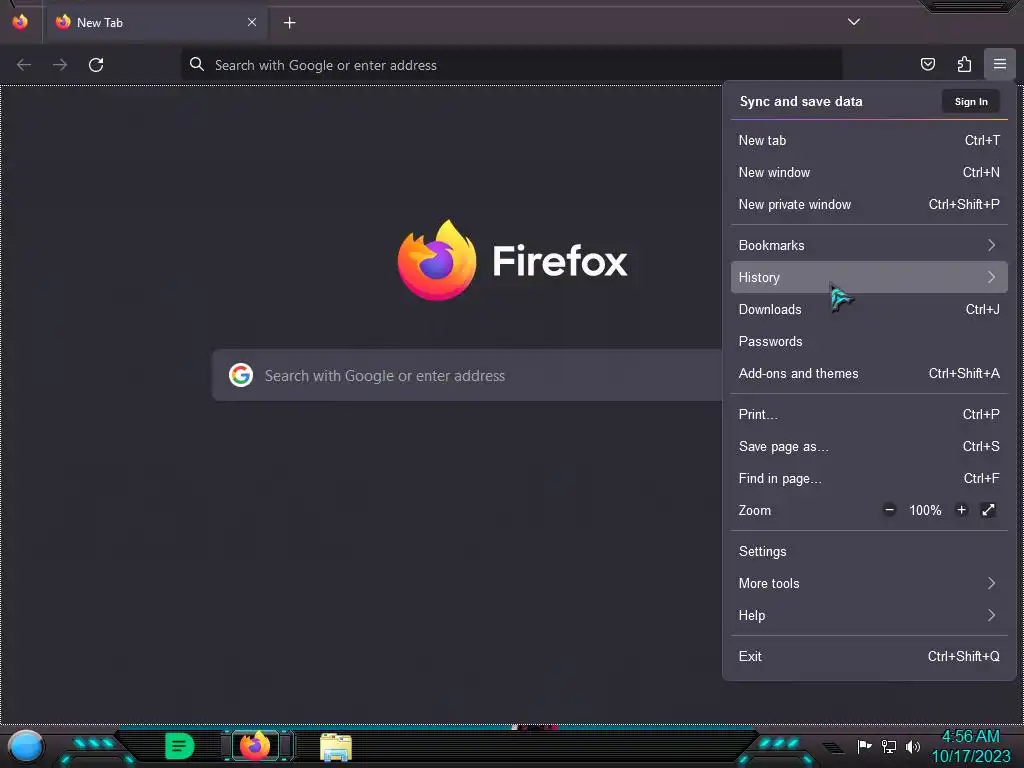Go back one page arrow

point(24,65)
